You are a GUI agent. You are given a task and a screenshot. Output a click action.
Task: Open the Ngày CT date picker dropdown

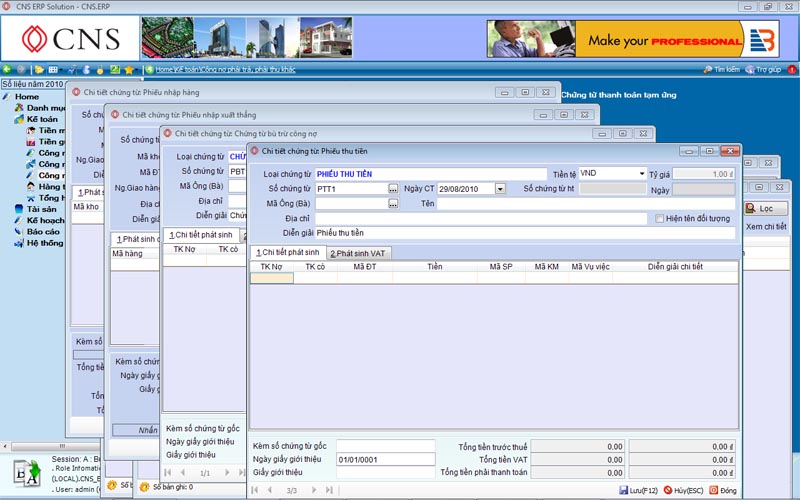500,189
